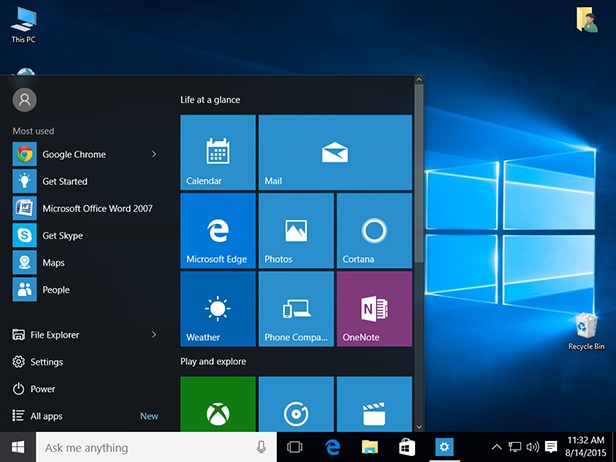
Task: Click All apps in Start menu
Action: tap(46, 416)
